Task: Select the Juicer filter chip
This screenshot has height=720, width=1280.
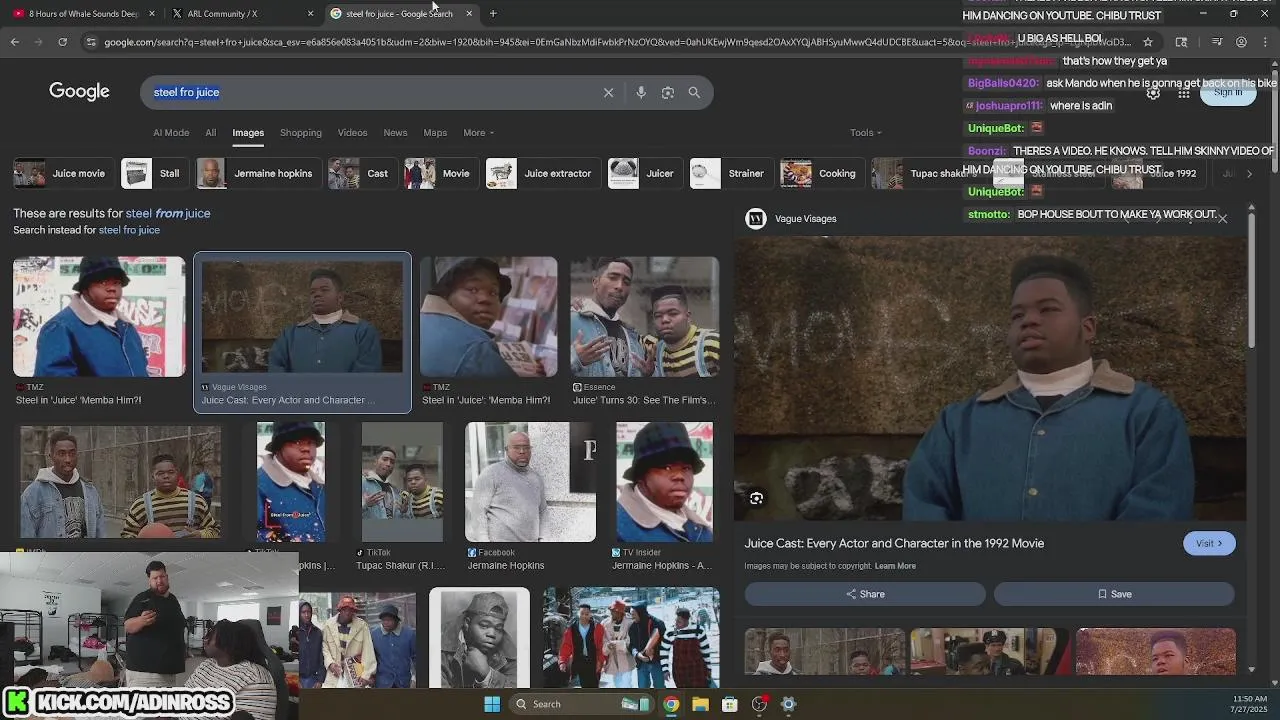Action: (643, 173)
